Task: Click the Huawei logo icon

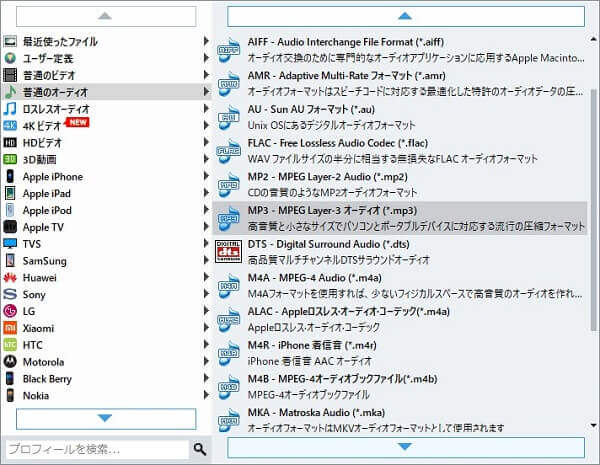Action: (x=10, y=277)
